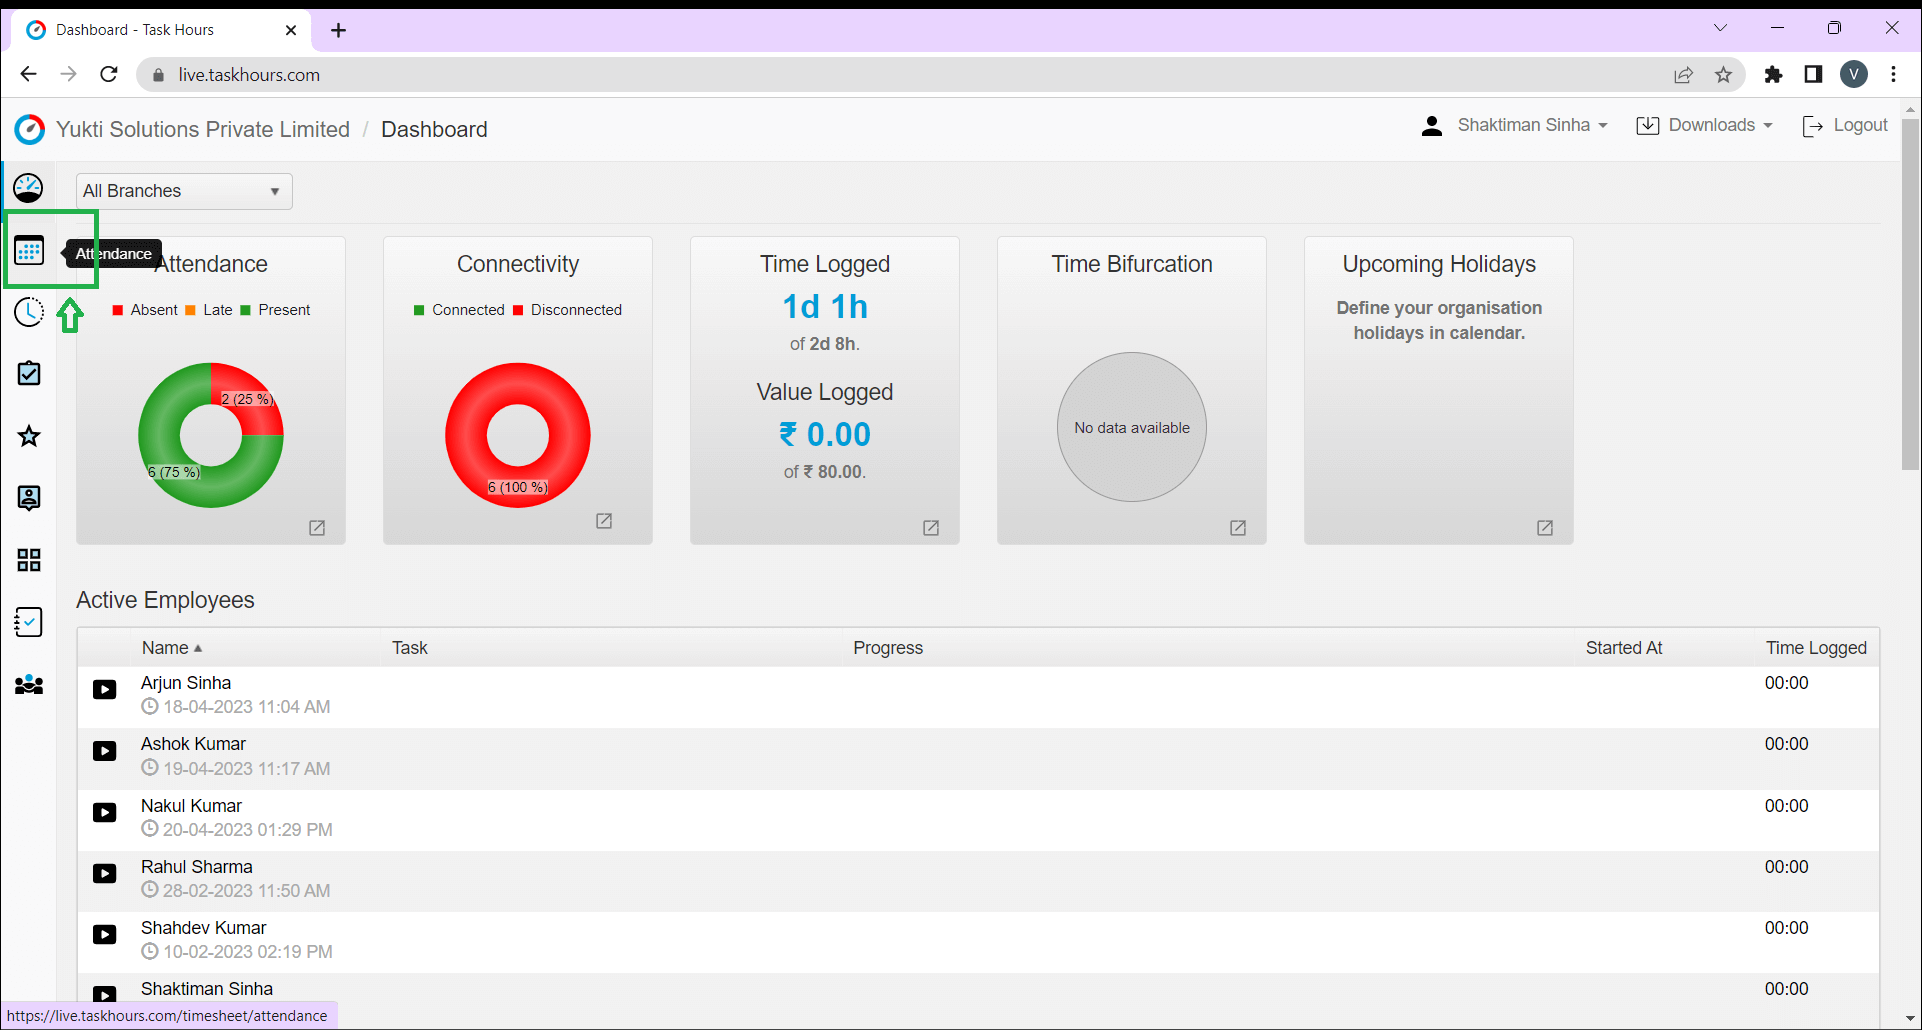Open the Attendance calendar icon in sidebar
This screenshot has height=1030, width=1922.
(29, 250)
